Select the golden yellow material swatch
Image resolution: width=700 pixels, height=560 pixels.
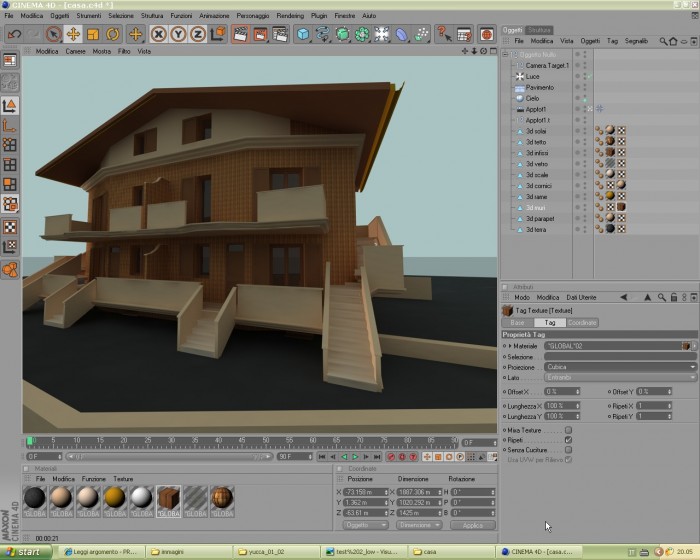click(115, 498)
